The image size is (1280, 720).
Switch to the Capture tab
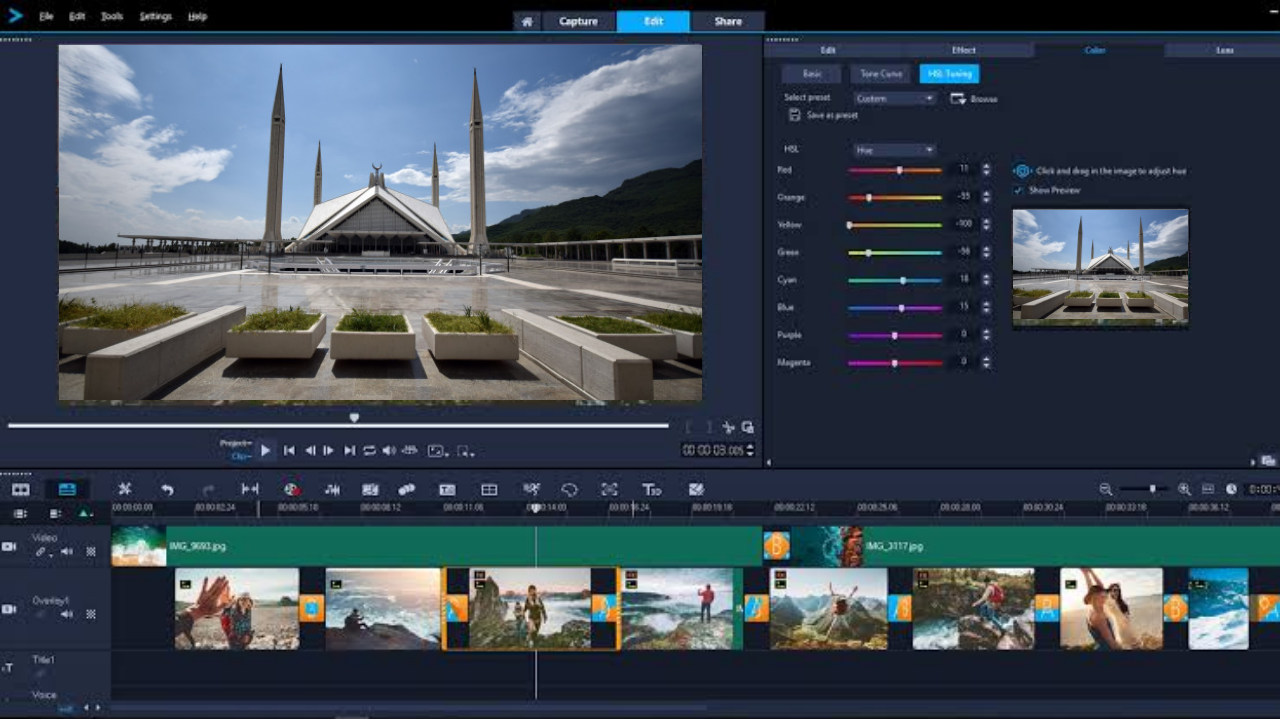578,21
